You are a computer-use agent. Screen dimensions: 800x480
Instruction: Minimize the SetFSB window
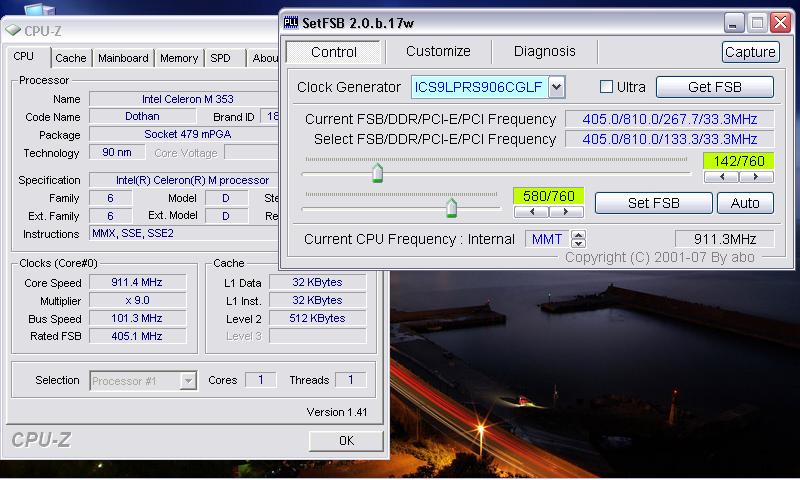pyautogui.click(x=733, y=23)
